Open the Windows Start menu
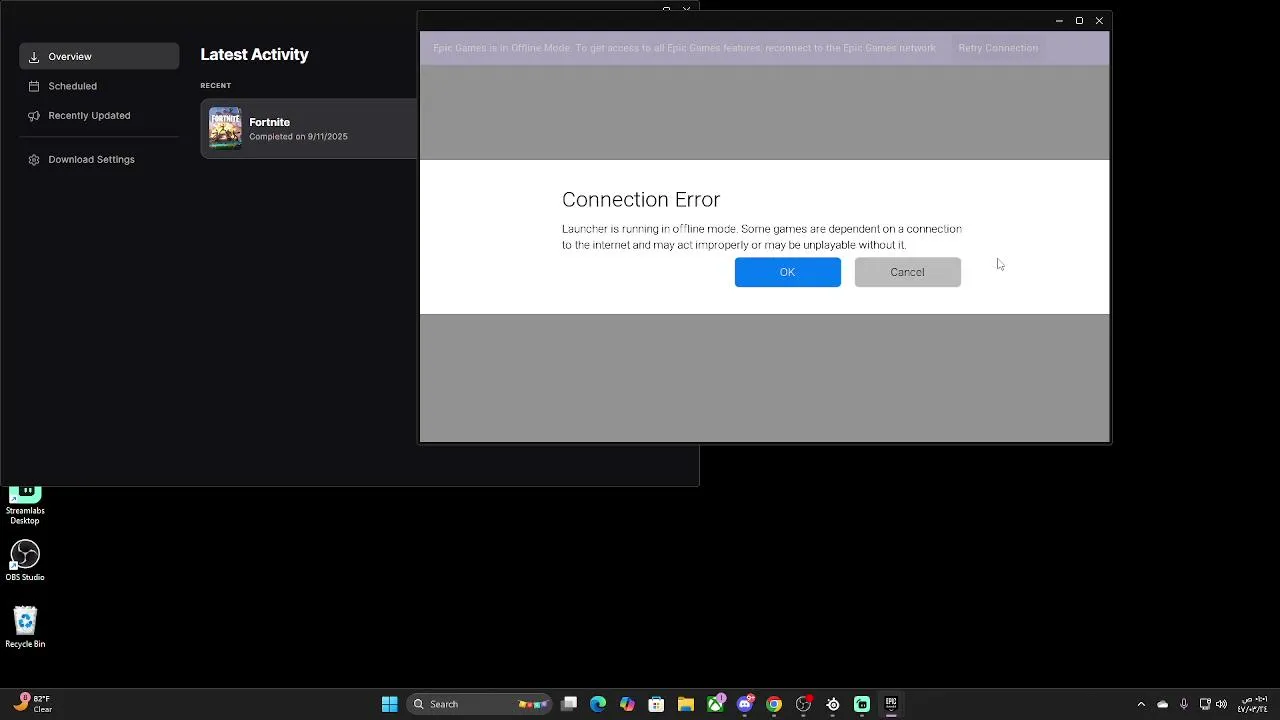The height and width of the screenshot is (720, 1280). point(390,704)
